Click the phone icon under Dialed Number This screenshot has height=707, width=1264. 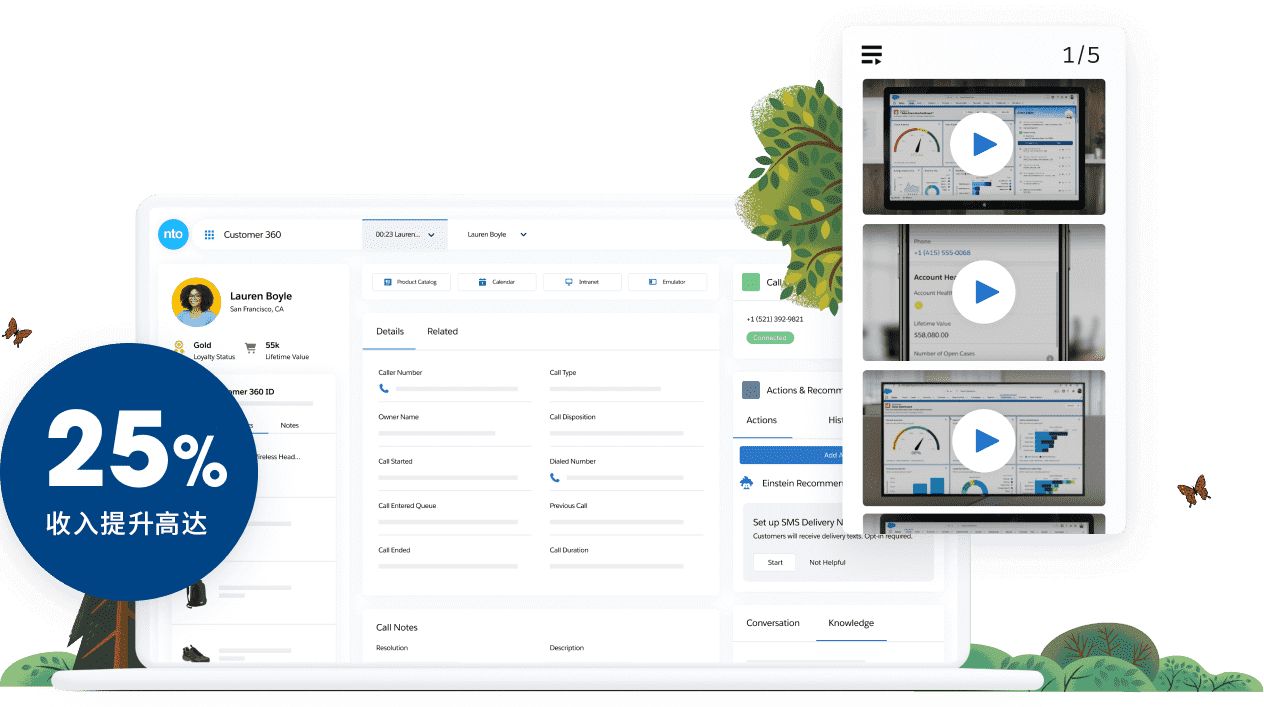555,477
